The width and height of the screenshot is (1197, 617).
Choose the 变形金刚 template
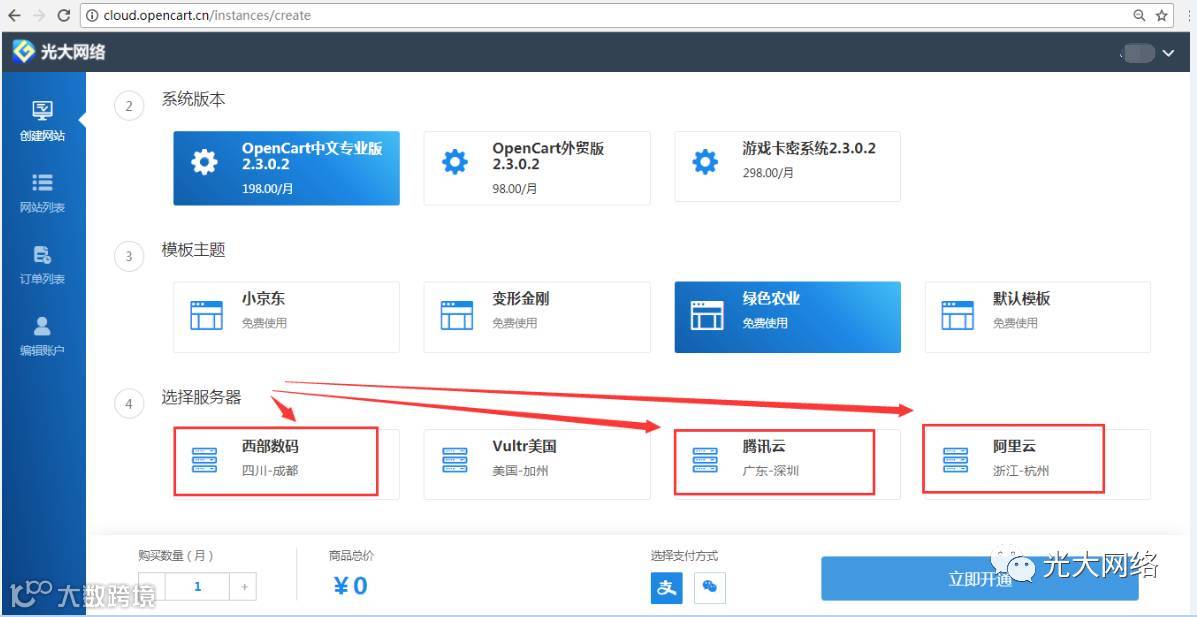537,317
